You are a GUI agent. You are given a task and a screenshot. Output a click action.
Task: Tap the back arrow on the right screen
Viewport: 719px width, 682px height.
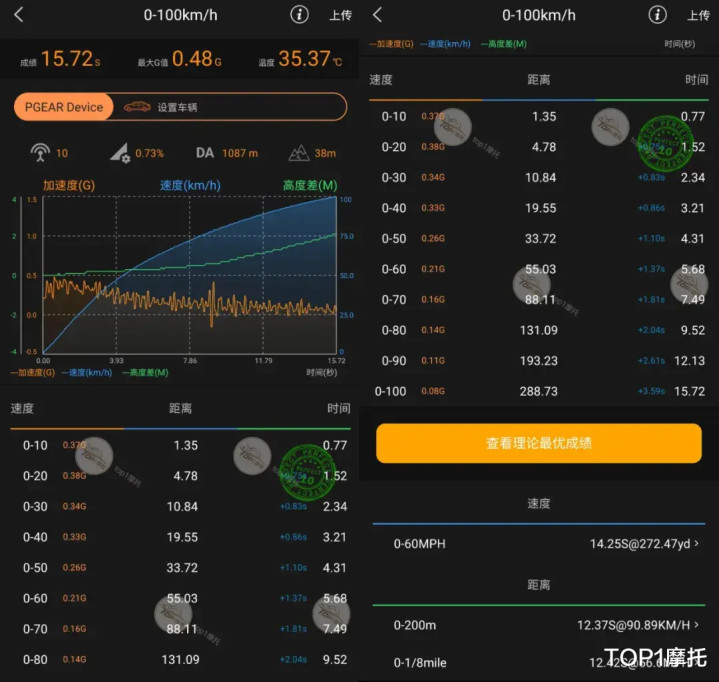[378, 15]
